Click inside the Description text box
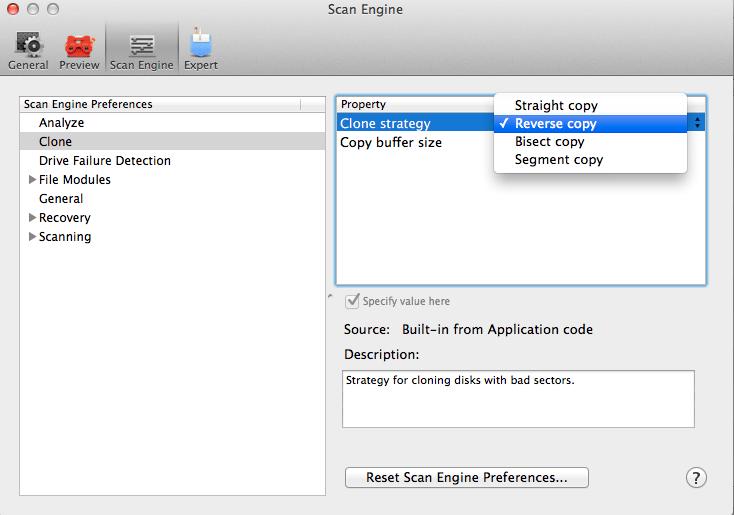Viewport: 734px width, 515px height. coord(518,398)
